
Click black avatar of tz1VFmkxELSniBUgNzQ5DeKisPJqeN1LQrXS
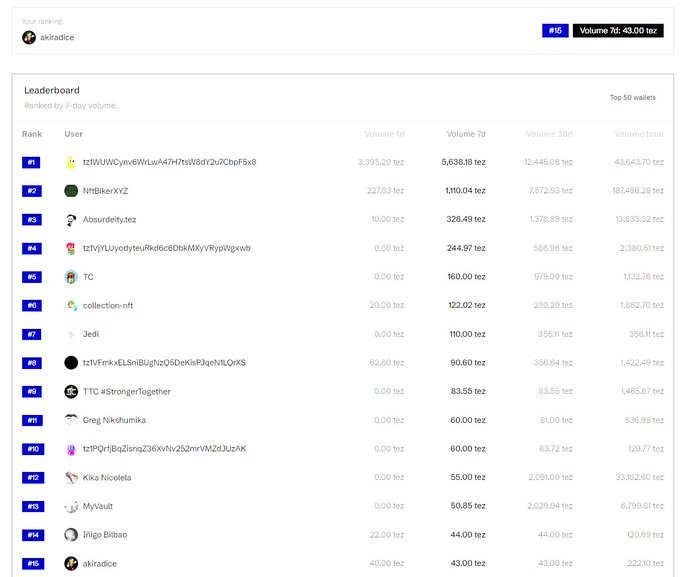tap(71, 363)
